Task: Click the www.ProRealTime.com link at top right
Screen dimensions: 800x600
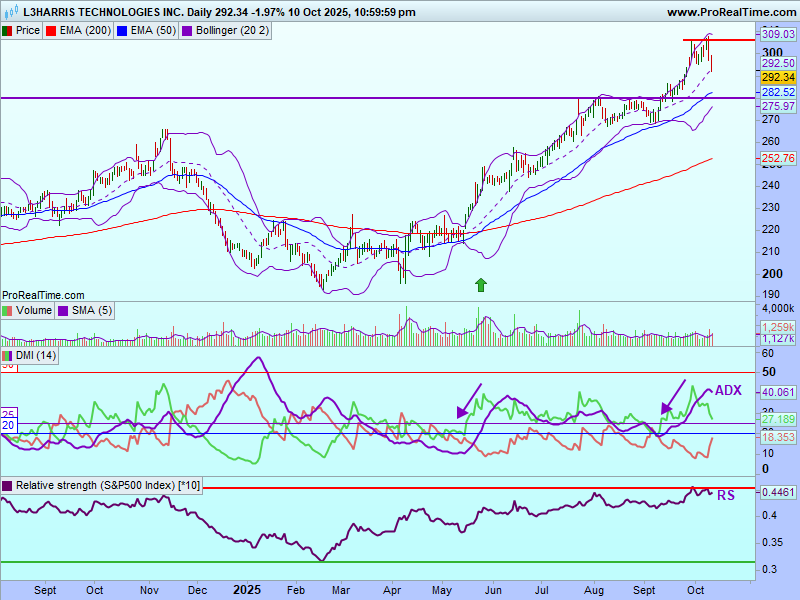Action: pyautogui.click(x=730, y=12)
